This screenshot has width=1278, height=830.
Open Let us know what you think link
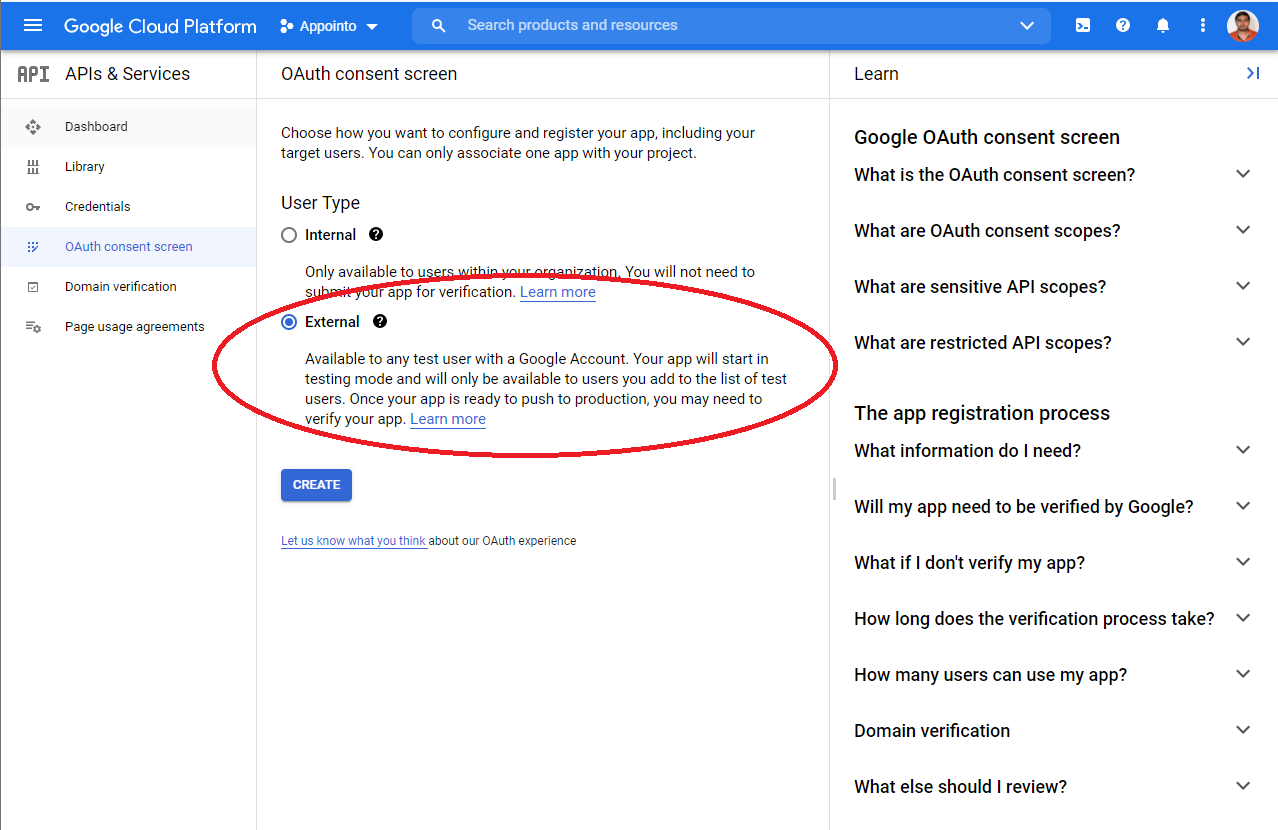tap(354, 541)
